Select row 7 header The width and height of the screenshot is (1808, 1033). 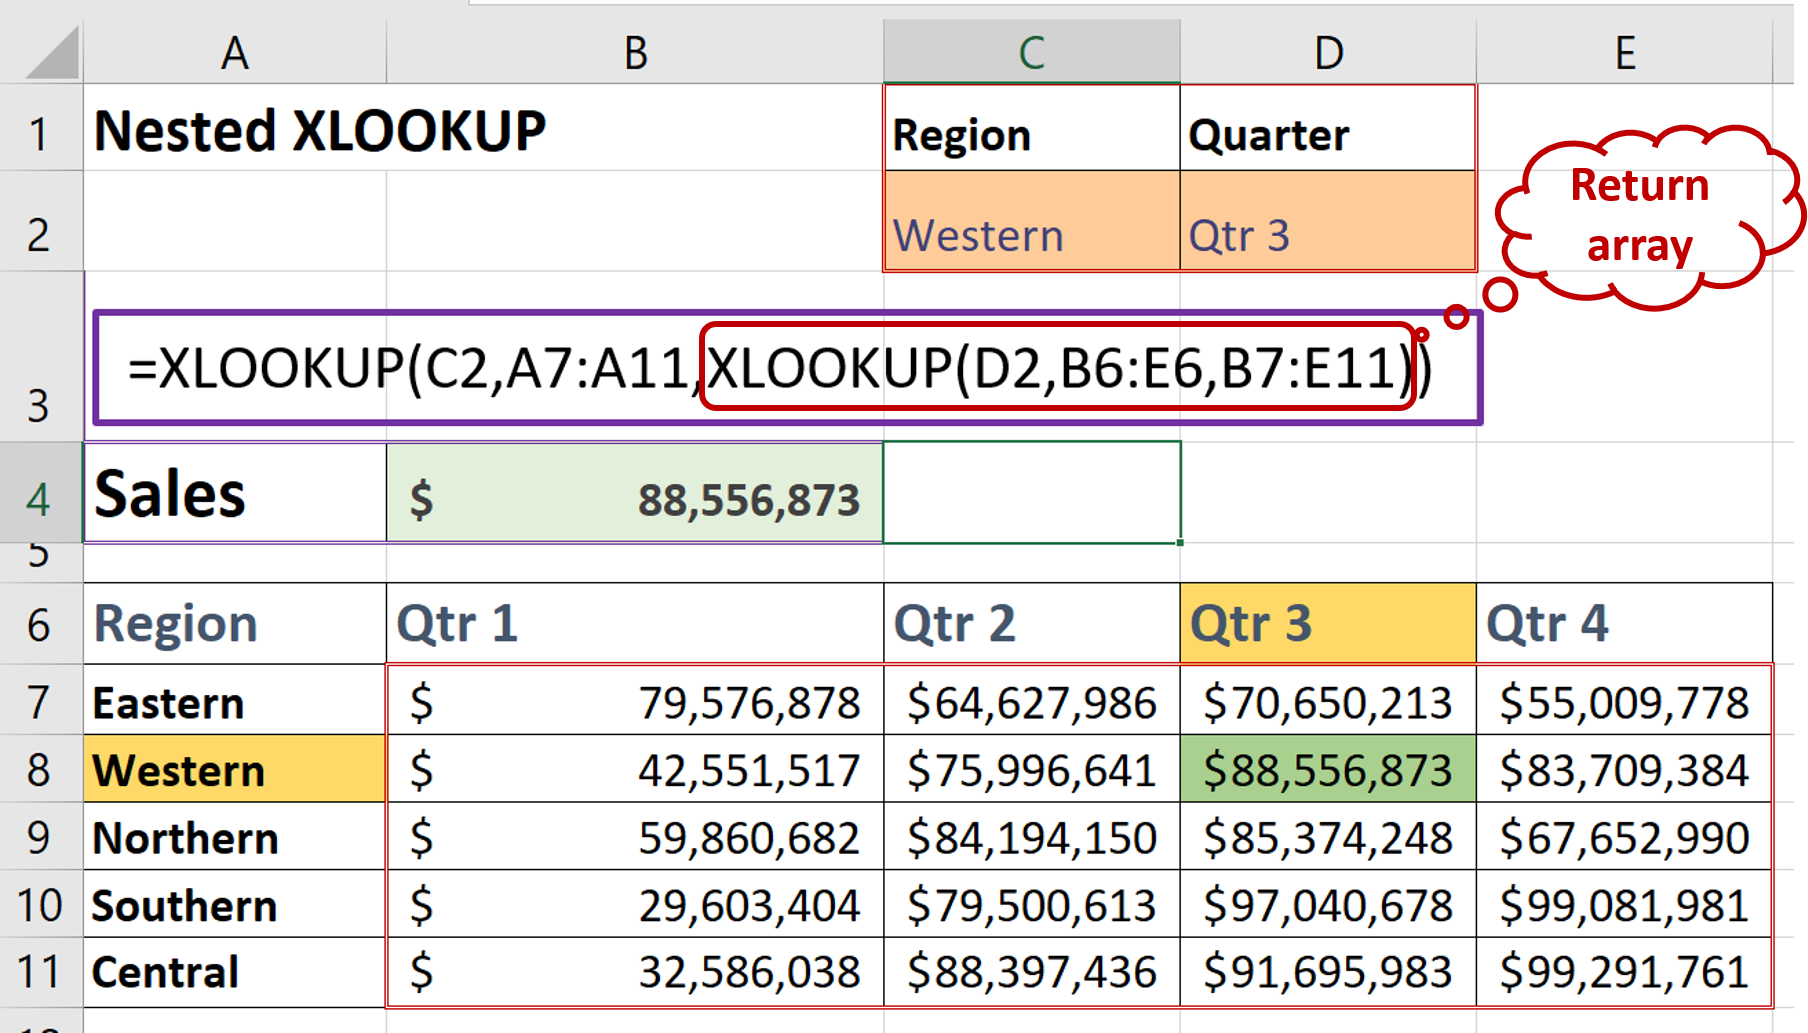41,701
